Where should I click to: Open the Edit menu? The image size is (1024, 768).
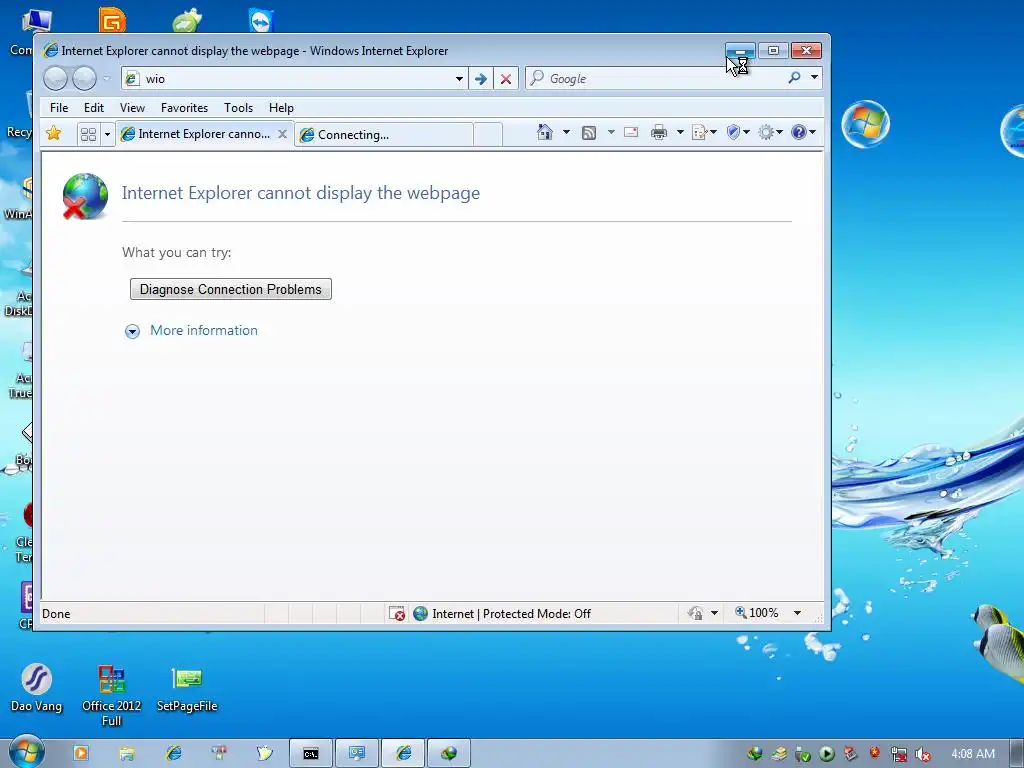(93, 108)
